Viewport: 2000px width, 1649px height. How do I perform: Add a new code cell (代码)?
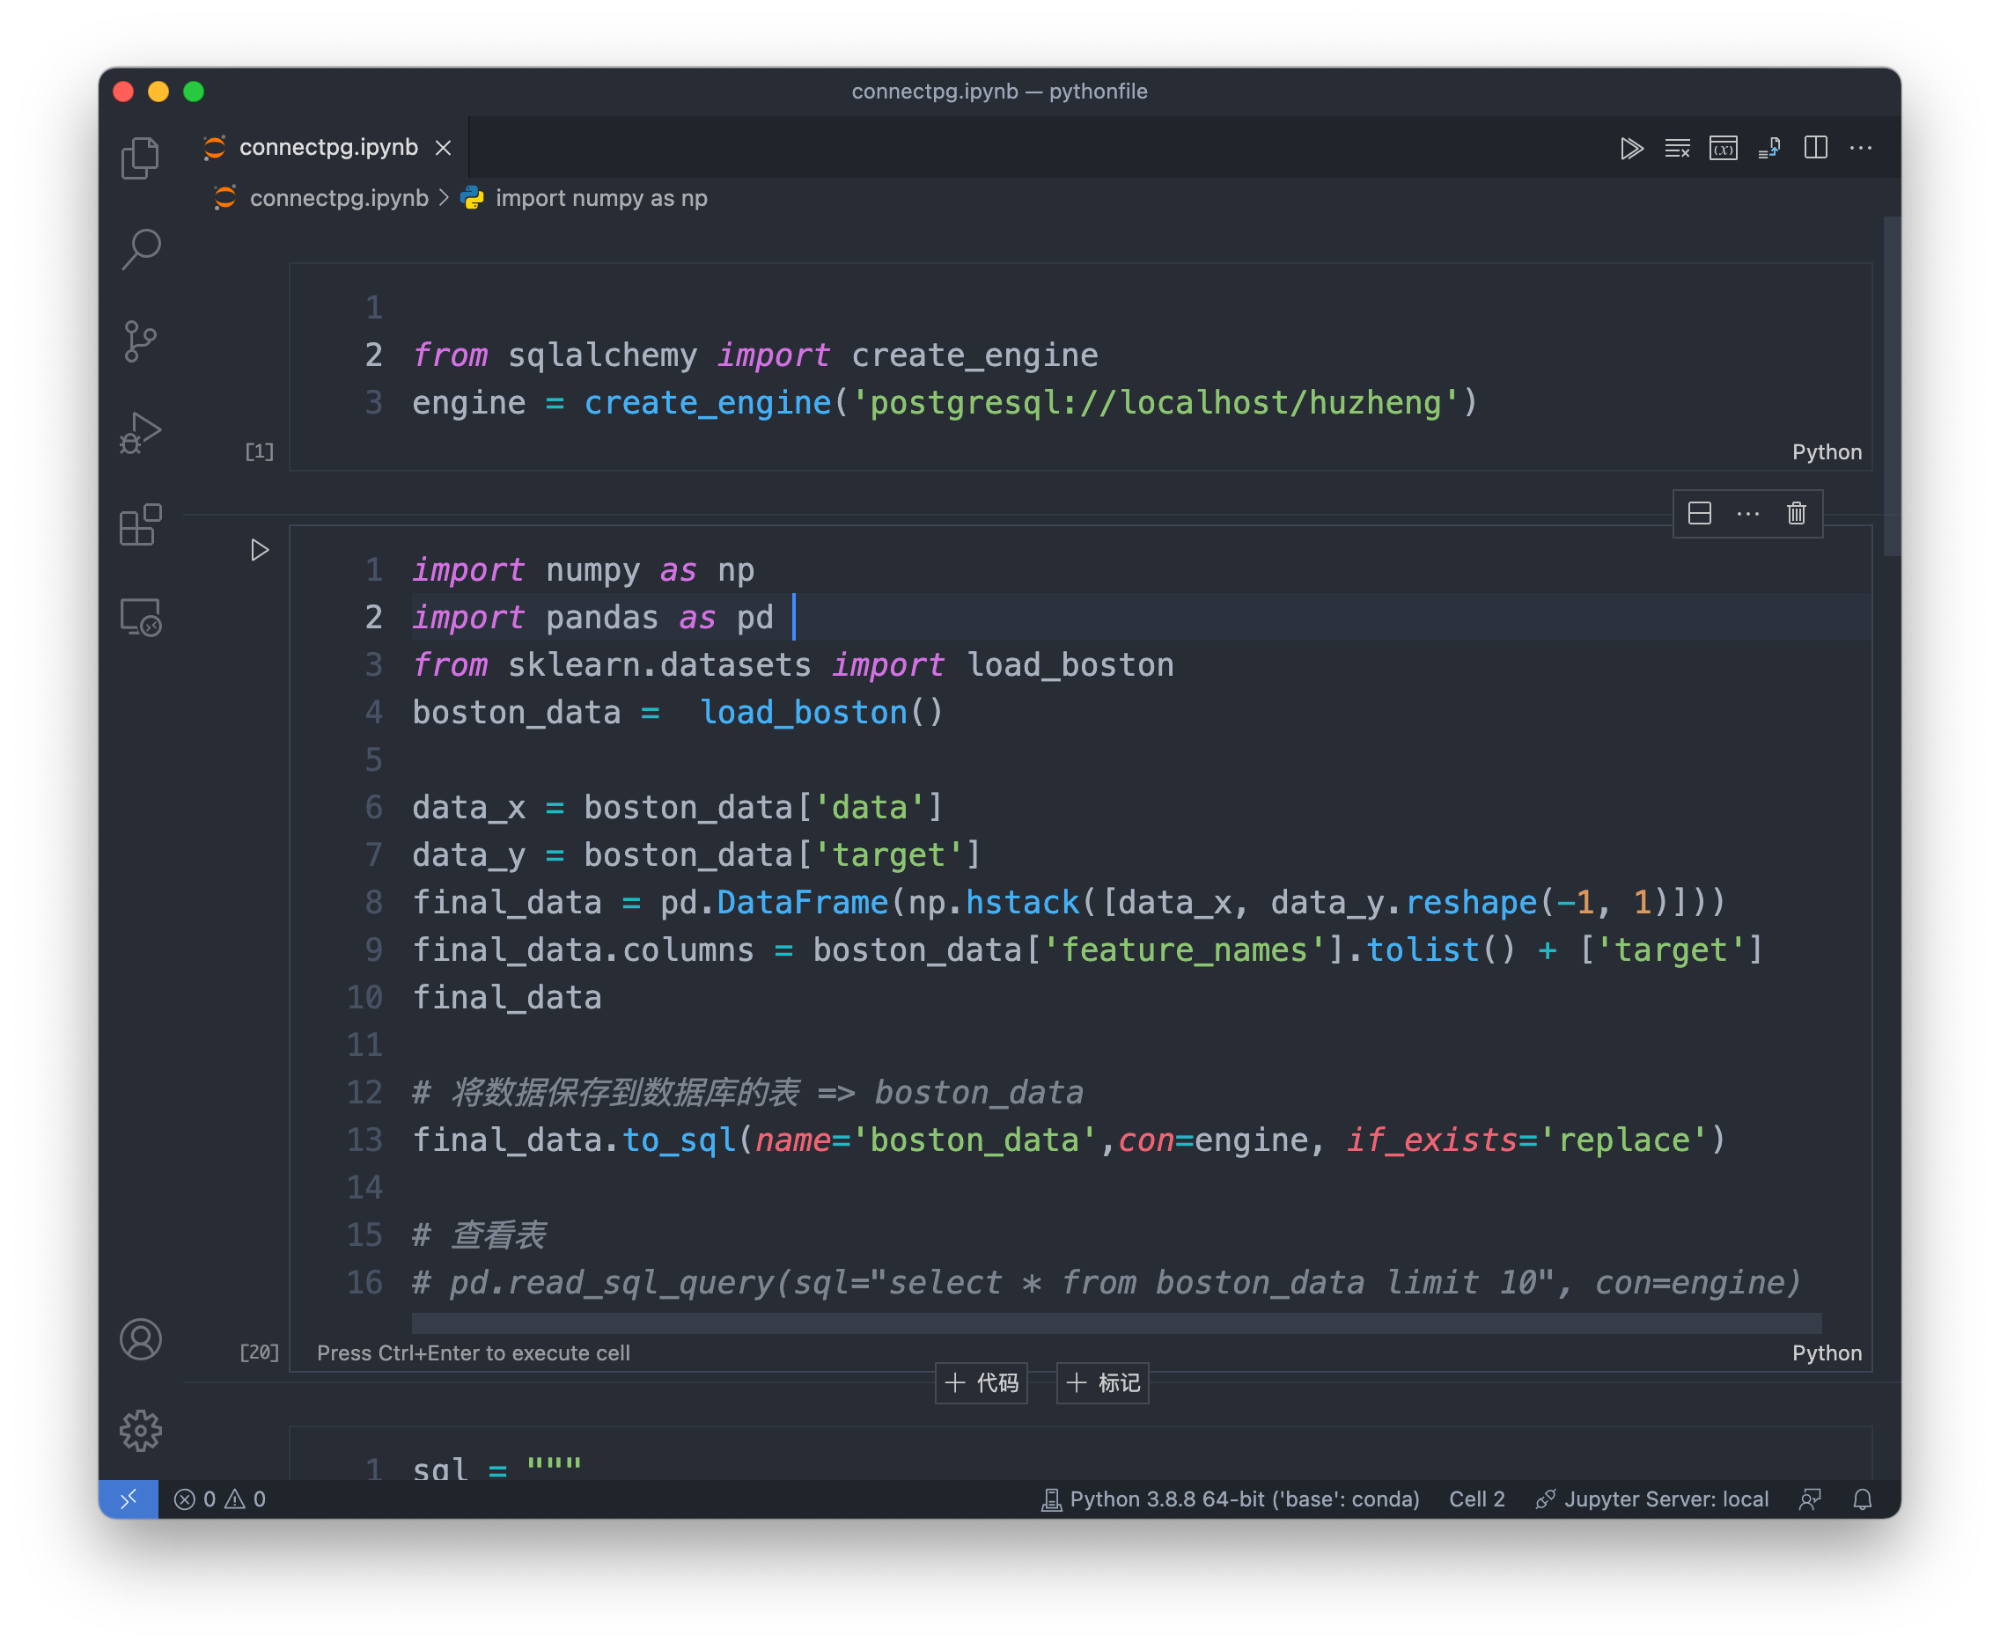(x=982, y=1383)
